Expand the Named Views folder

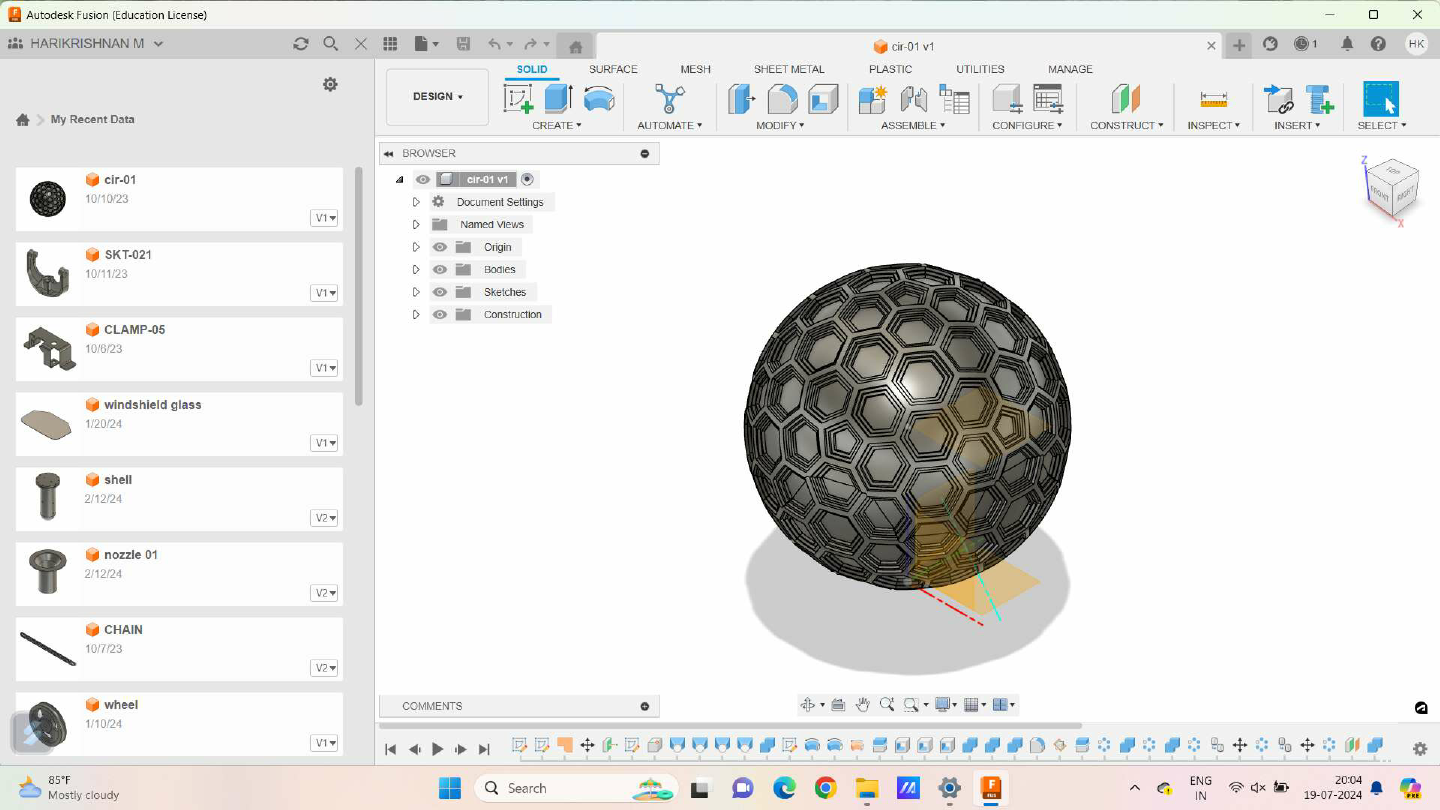point(416,224)
